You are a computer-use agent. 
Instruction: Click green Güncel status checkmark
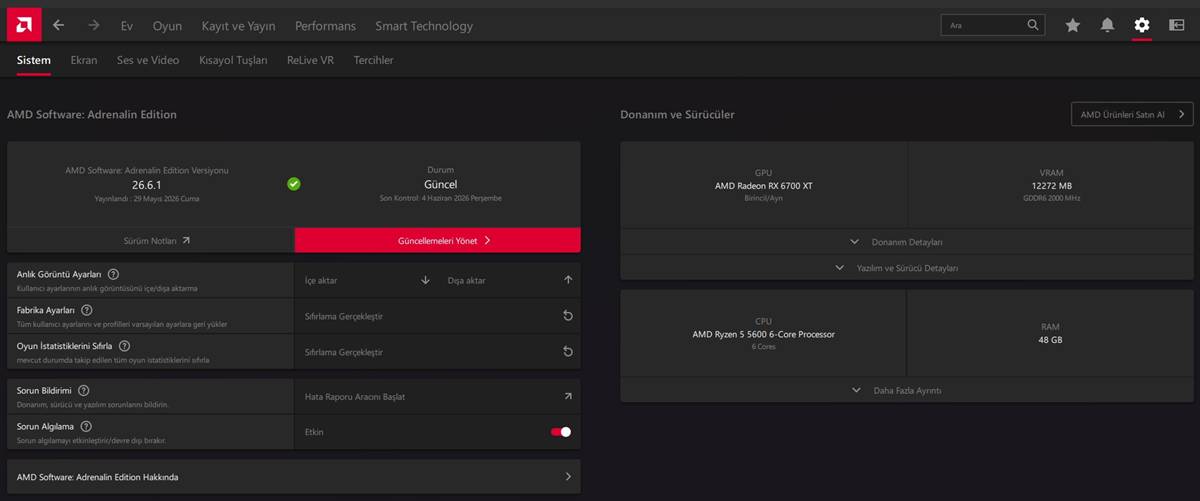[294, 184]
